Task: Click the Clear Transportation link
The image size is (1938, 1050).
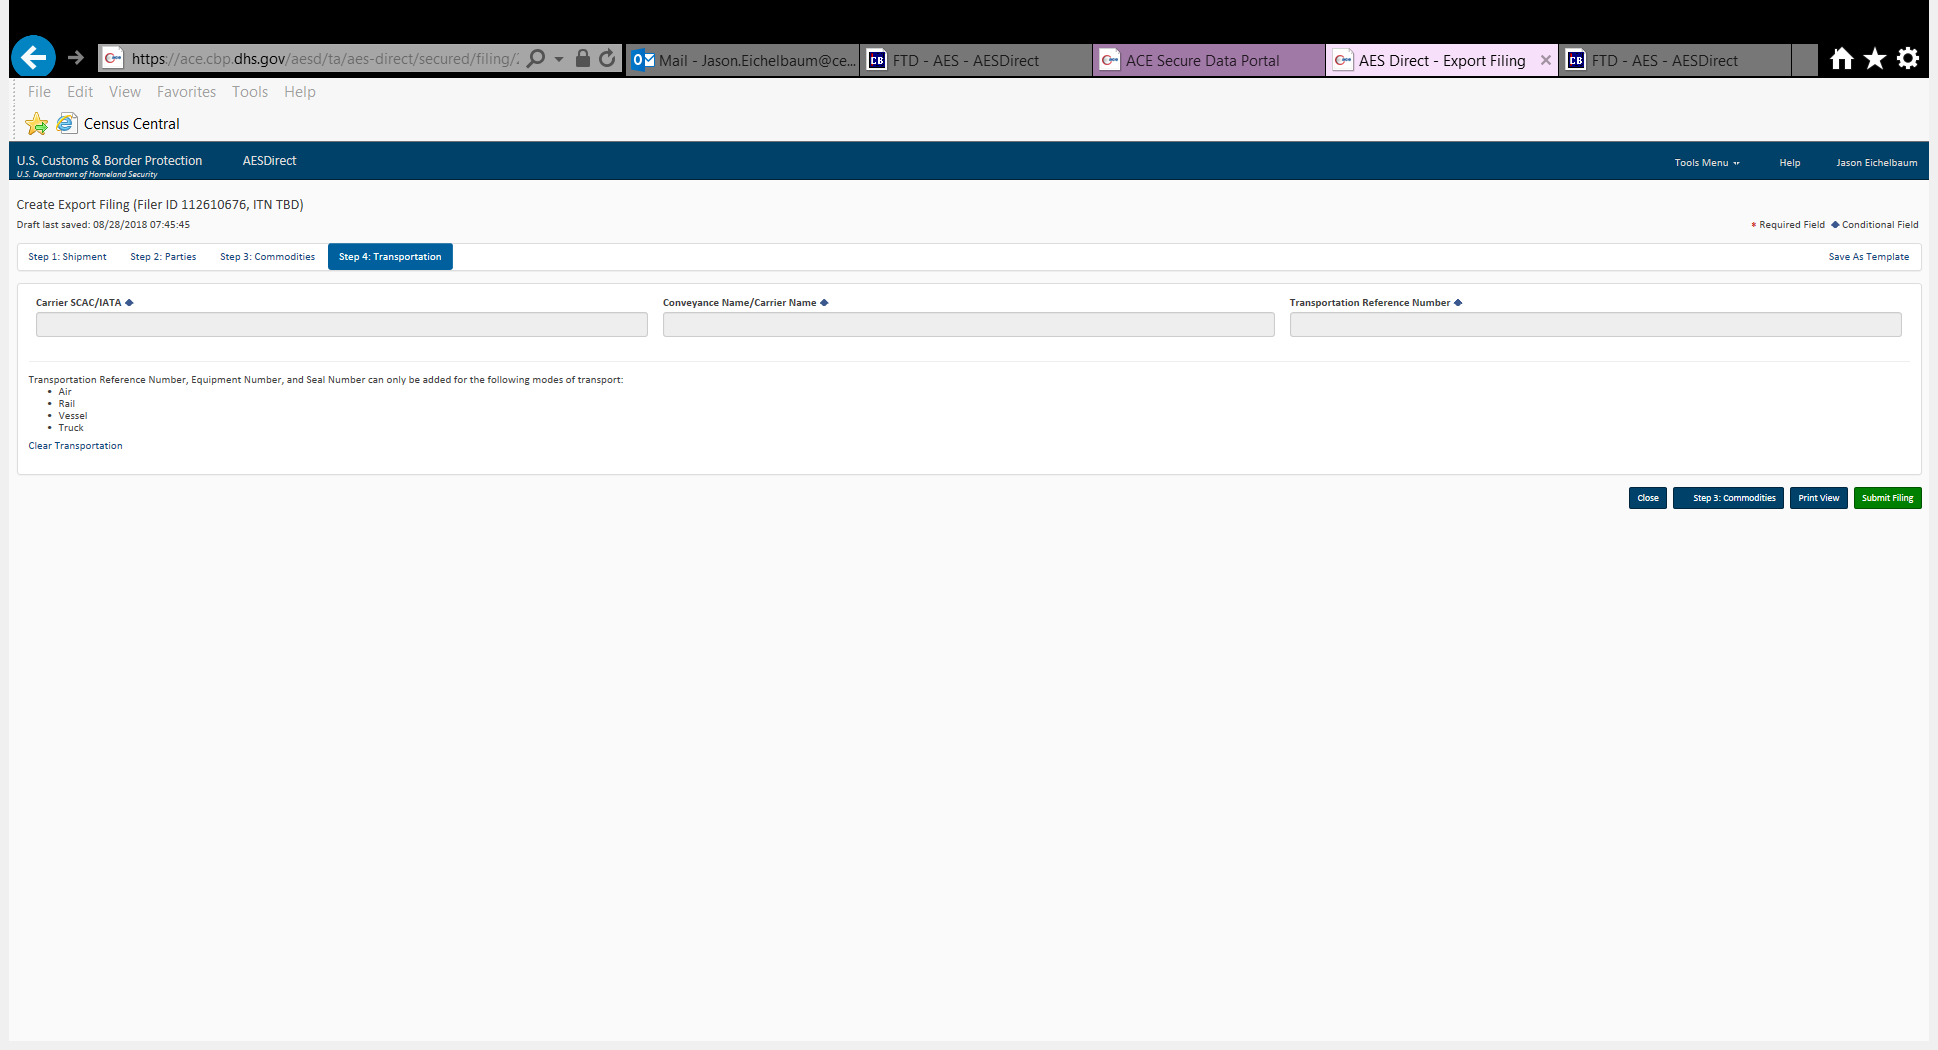Action: click(75, 446)
